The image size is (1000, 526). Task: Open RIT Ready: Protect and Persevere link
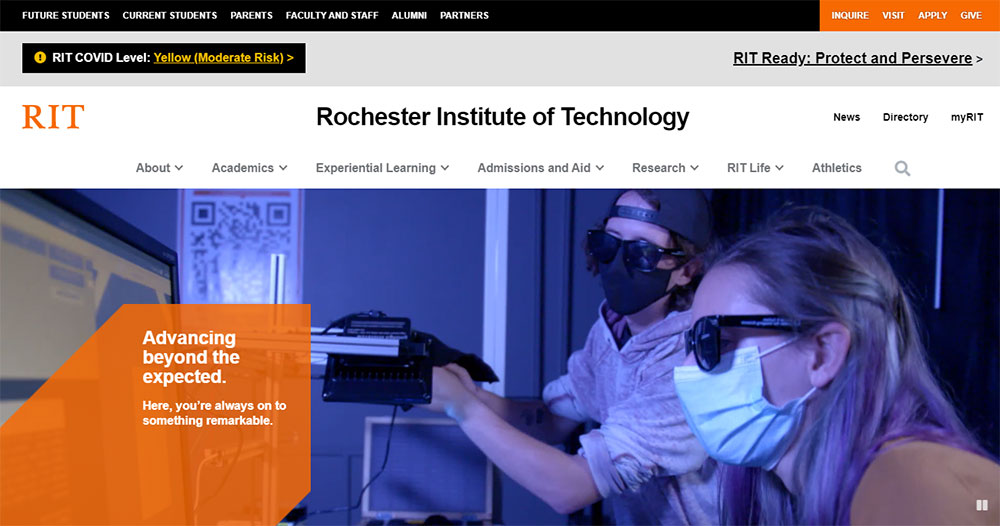coord(852,58)
